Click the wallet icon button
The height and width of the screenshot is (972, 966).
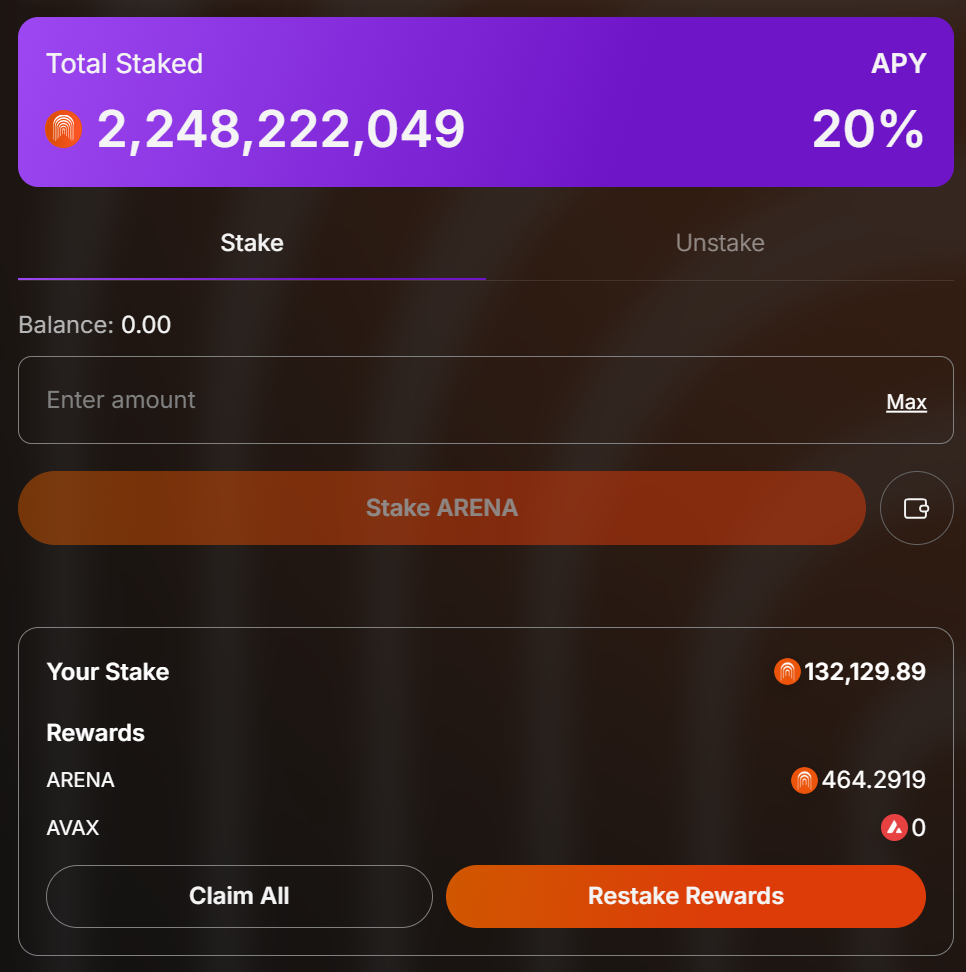coord(916,508)
